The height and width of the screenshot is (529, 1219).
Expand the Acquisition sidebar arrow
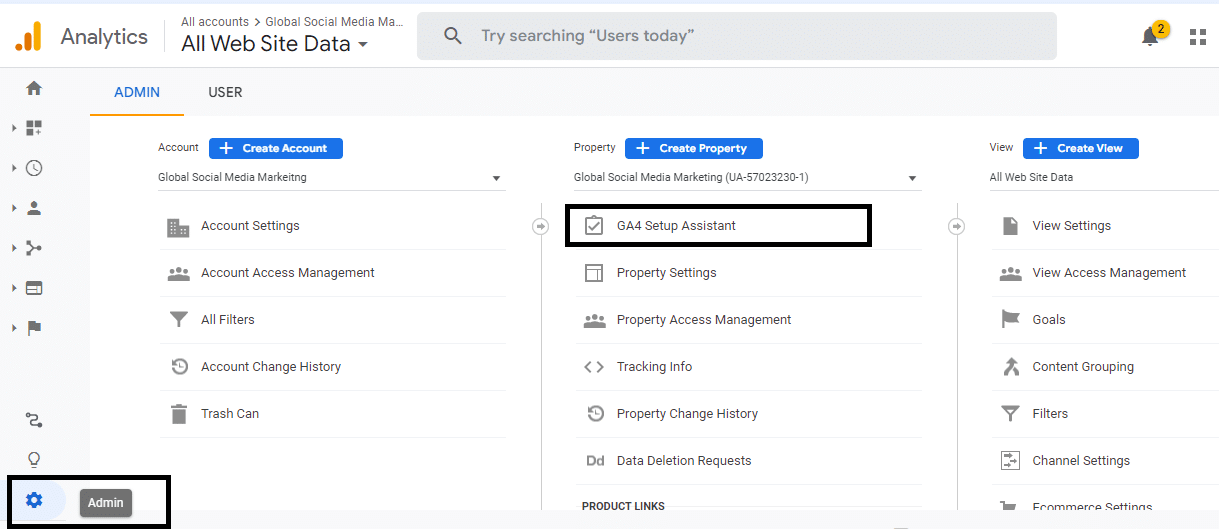click(14, 248)
